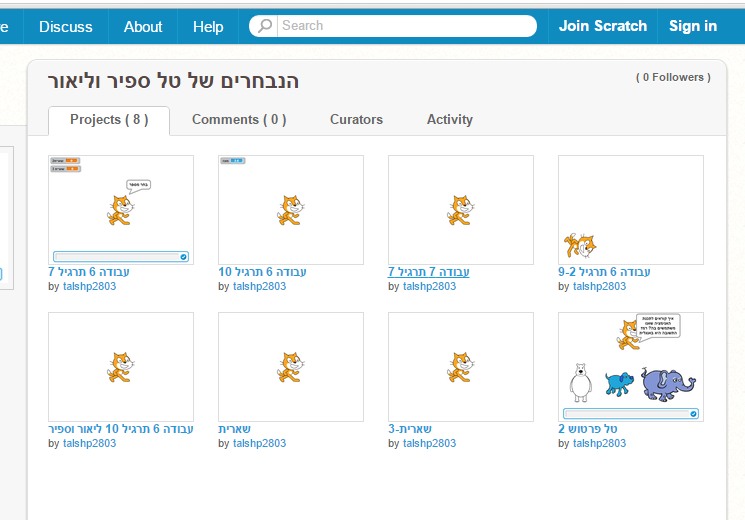Click the title link עבודה 6 תרגיל 10
The image size is (745, 520).
[x=262, y=272]
